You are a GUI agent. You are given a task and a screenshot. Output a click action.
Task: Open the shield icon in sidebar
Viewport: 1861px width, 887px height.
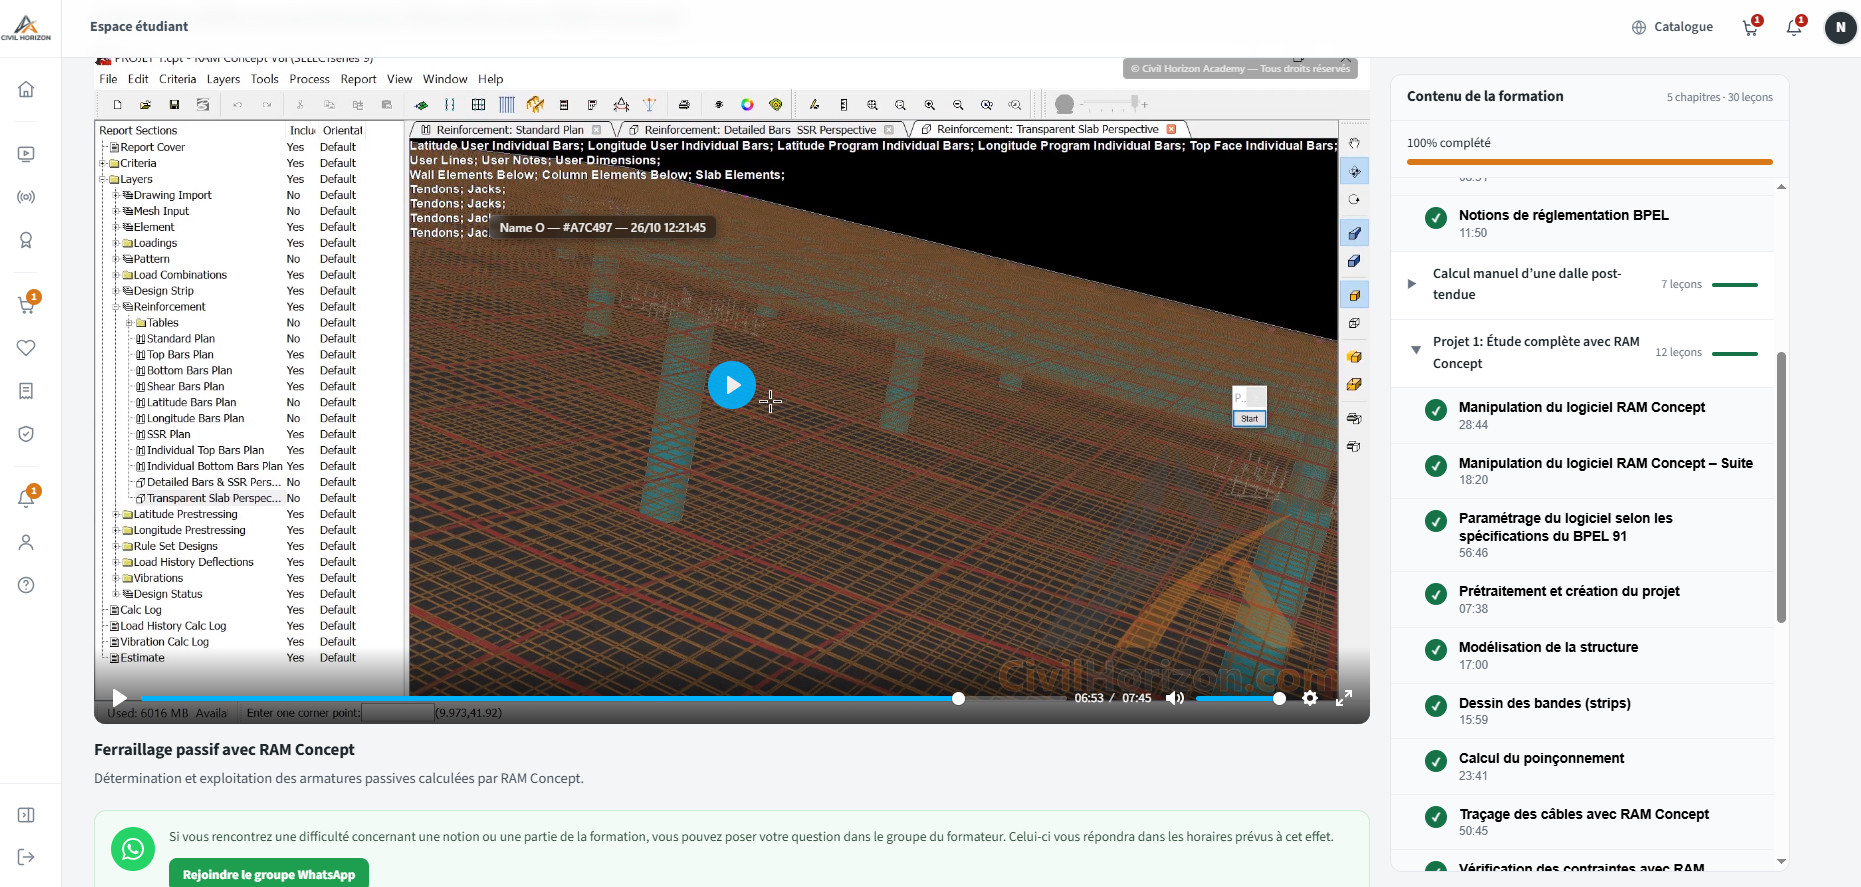(26, 434)
